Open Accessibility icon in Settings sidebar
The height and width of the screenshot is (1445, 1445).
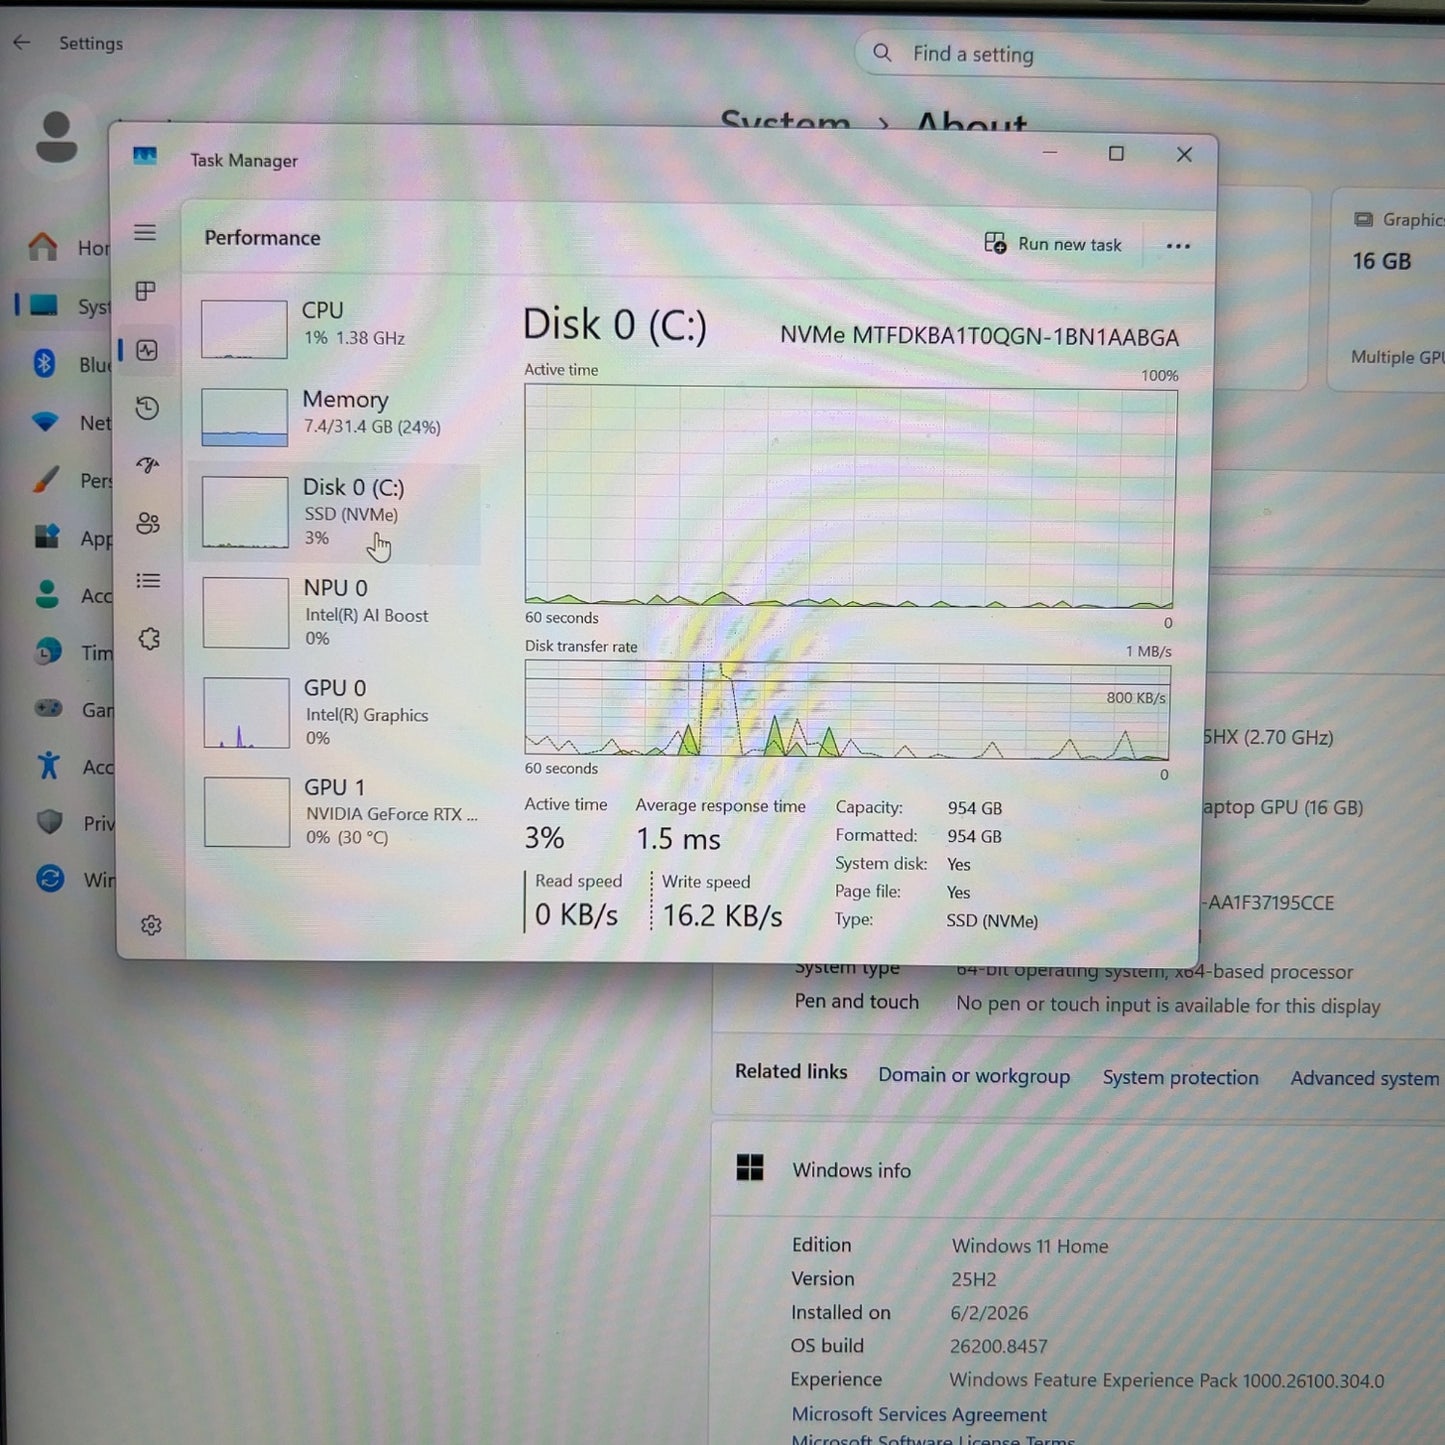(49, 765)
